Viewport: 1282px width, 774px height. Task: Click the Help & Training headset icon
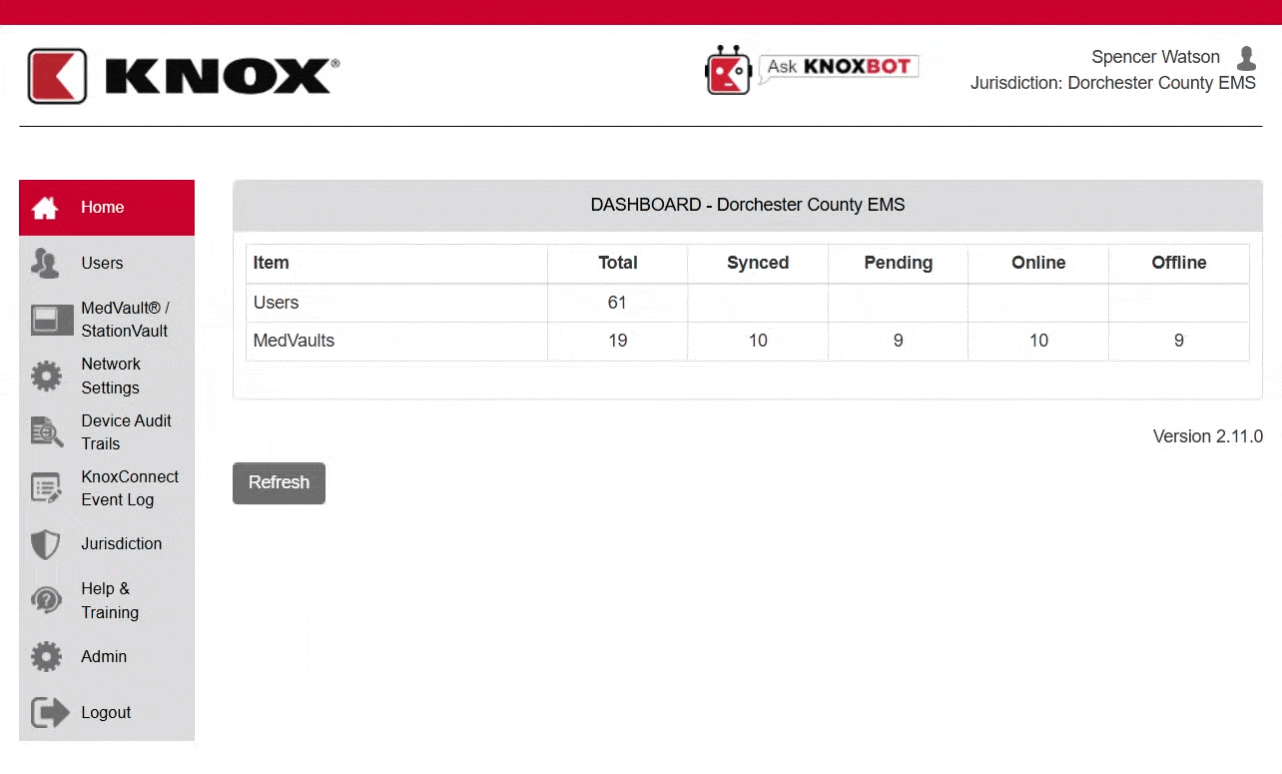point(46,600)
